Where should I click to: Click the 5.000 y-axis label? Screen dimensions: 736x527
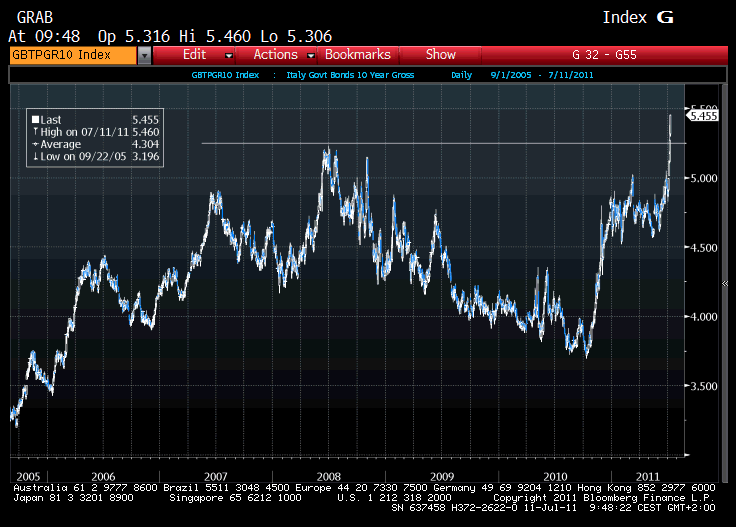704,178
